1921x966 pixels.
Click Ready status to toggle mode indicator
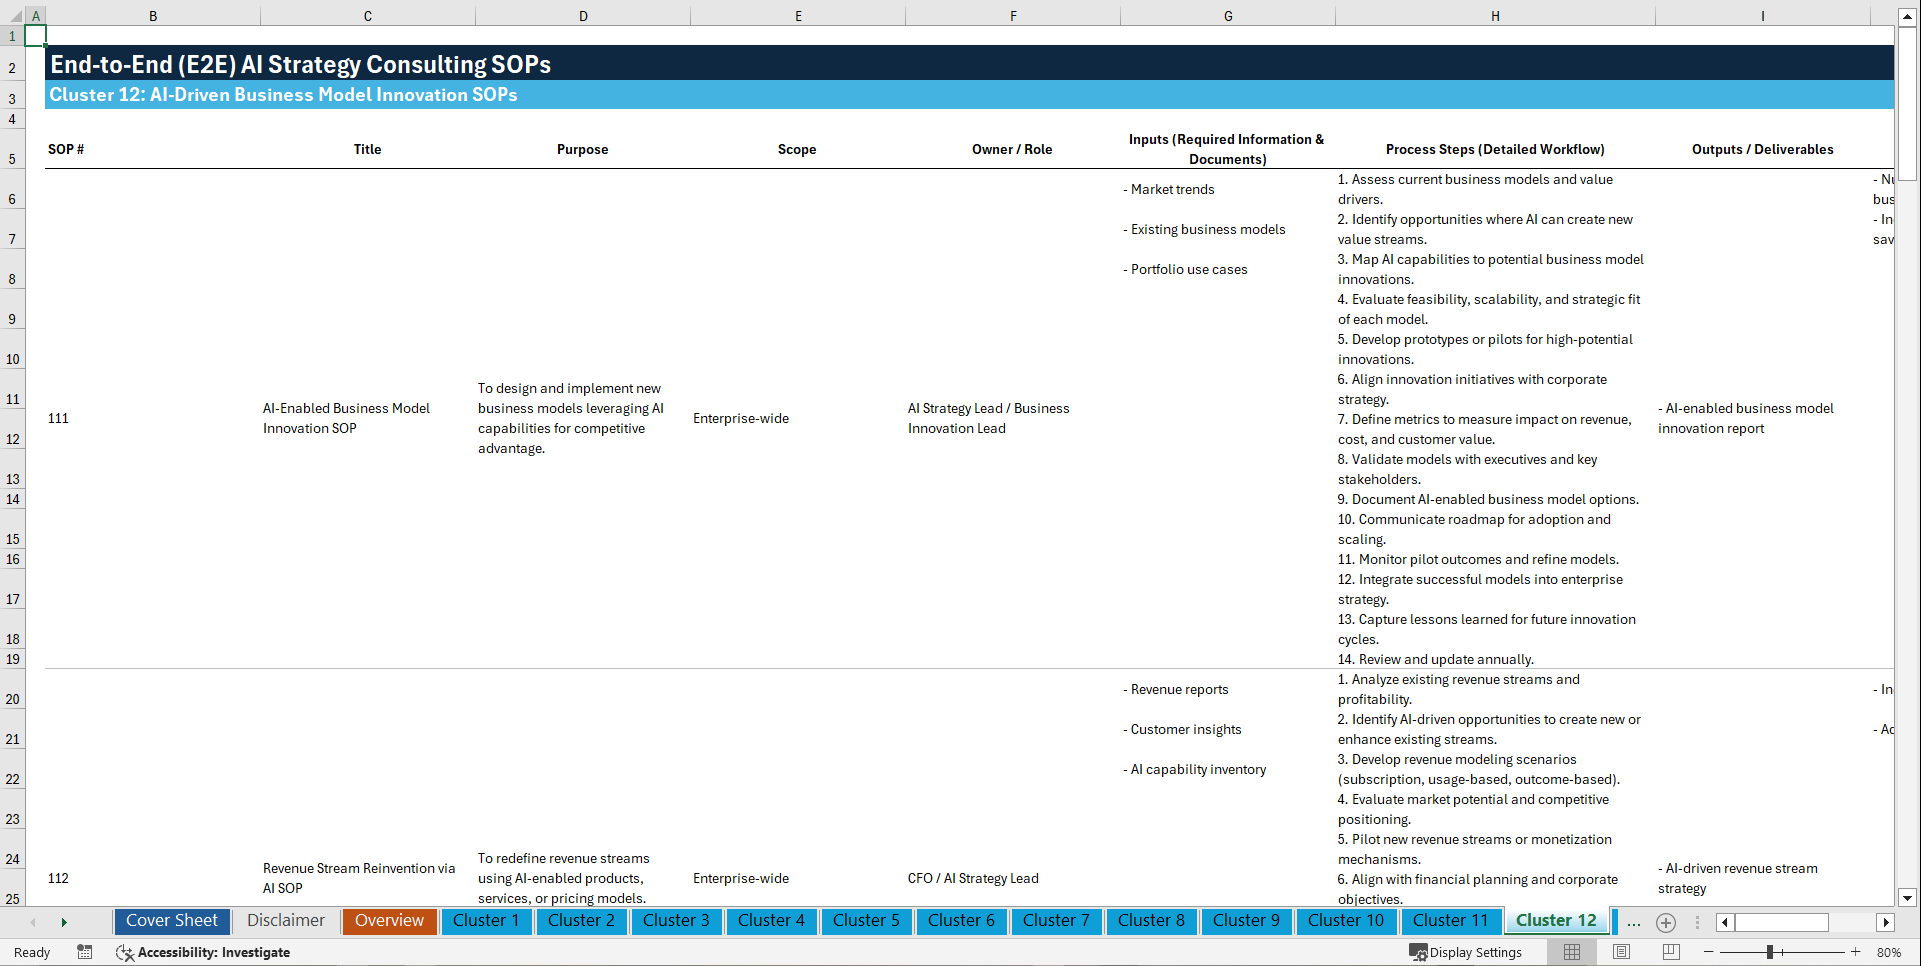coord(31,952)
